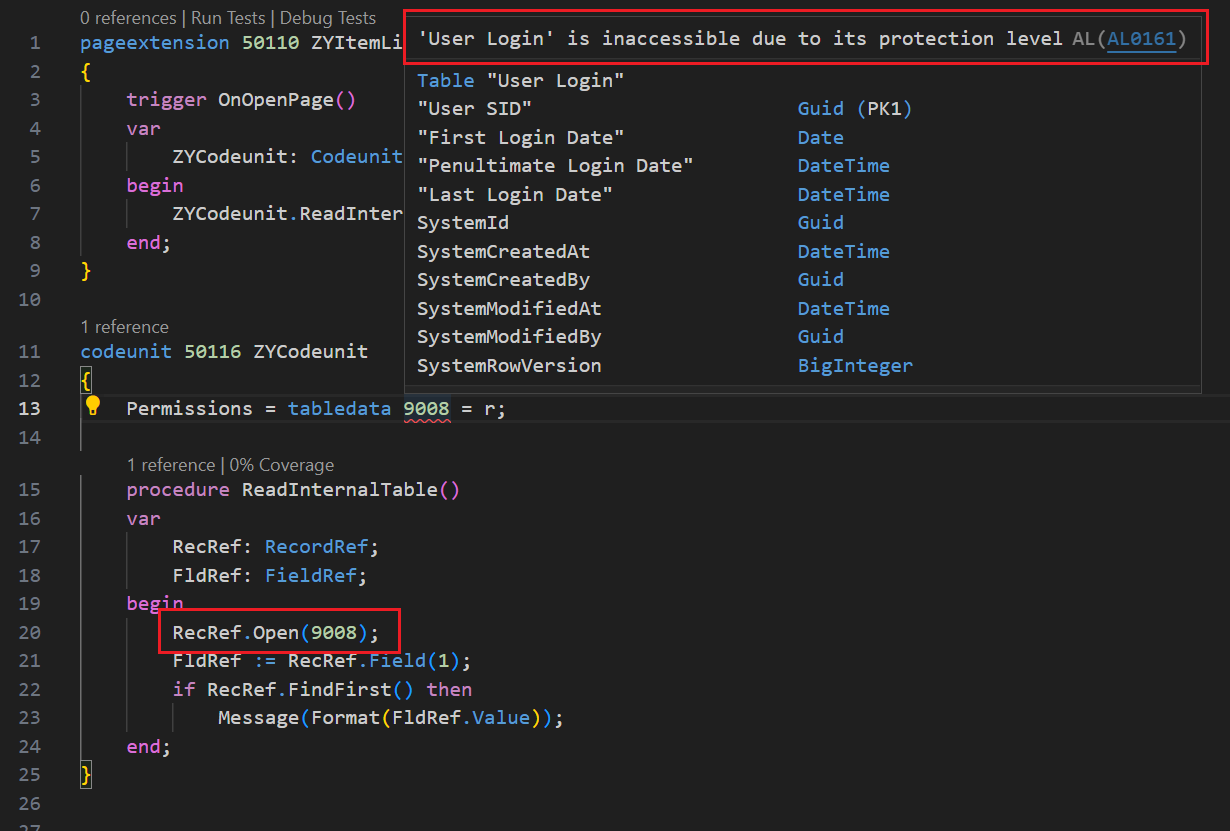Open 1 reference link above ReadInternalTable procedure

[170, 465]
